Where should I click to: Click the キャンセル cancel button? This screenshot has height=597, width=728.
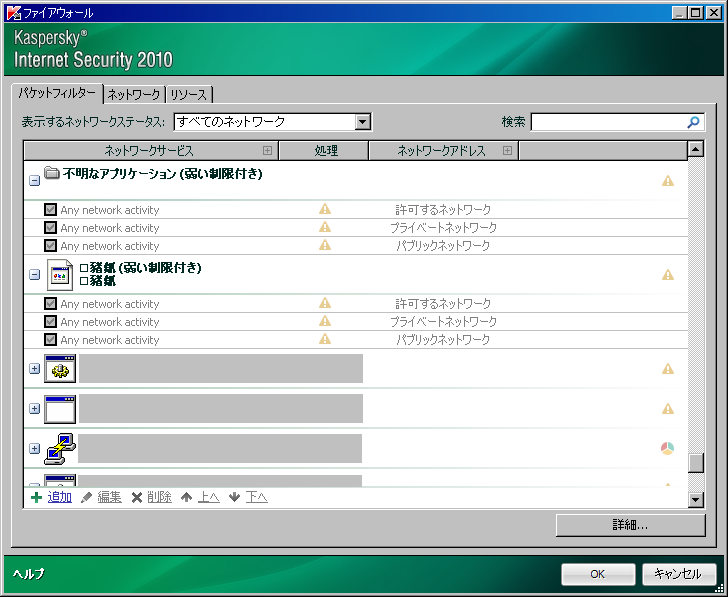[678, 574]
